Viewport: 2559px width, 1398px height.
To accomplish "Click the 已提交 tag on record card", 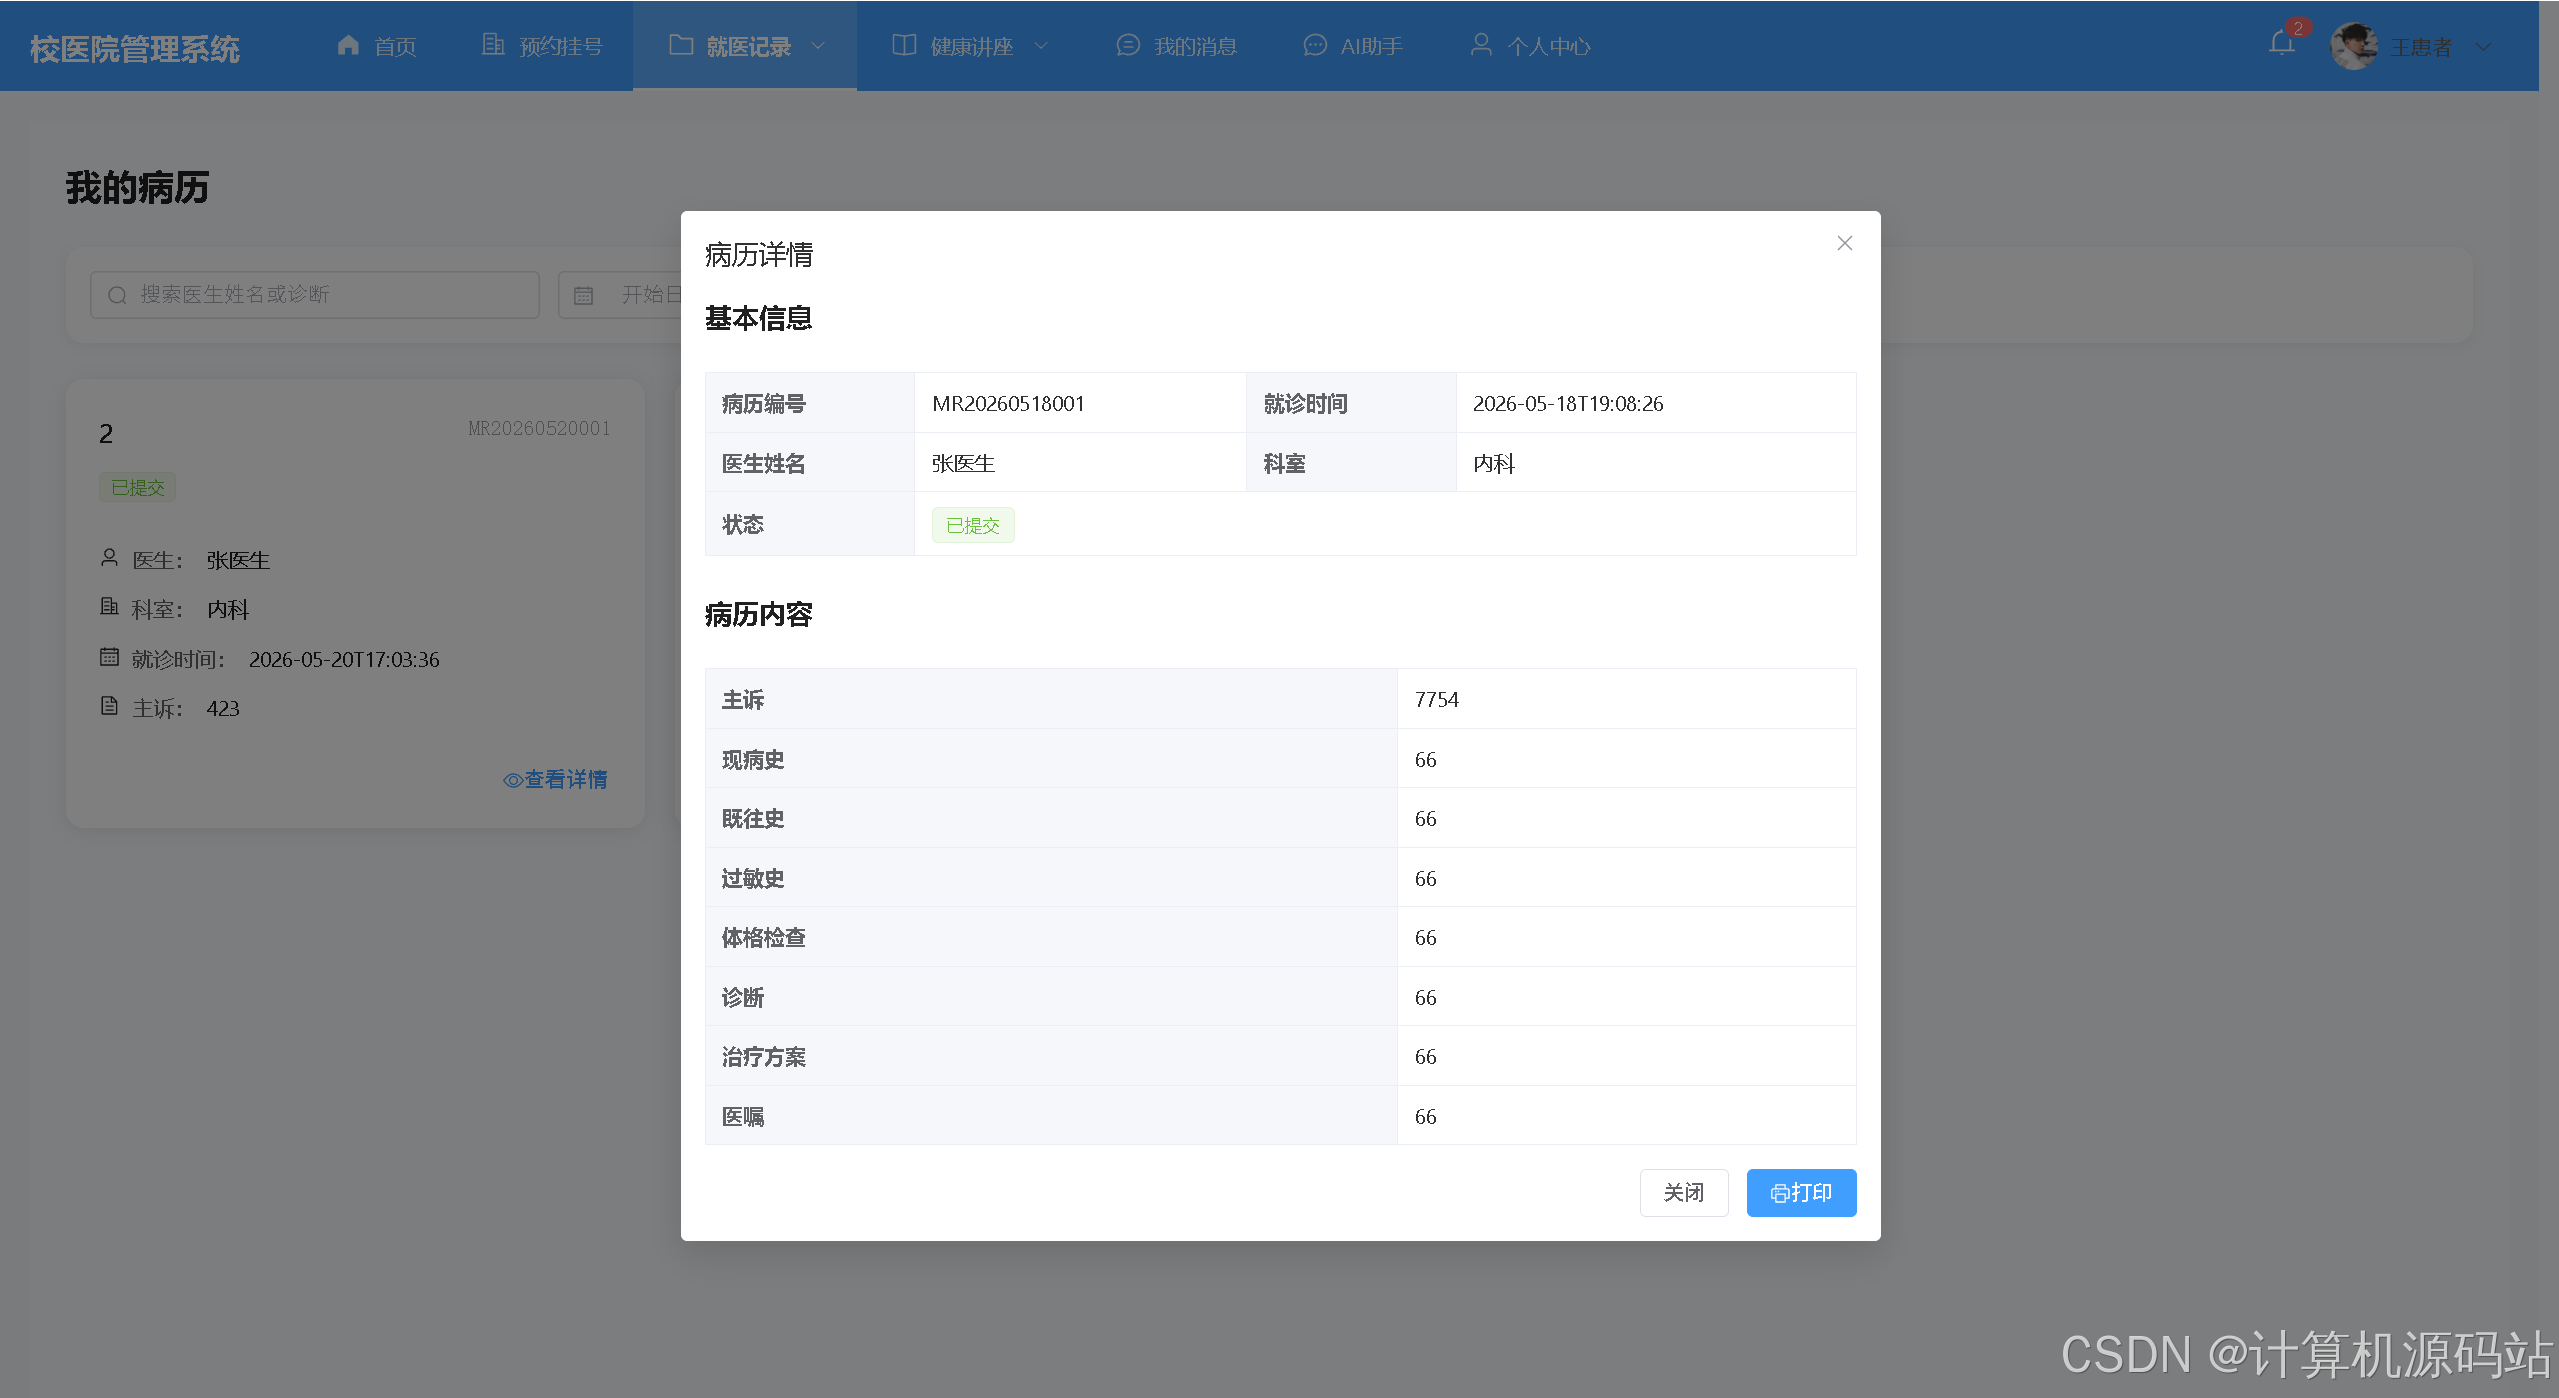I will [x=137, y=488].
